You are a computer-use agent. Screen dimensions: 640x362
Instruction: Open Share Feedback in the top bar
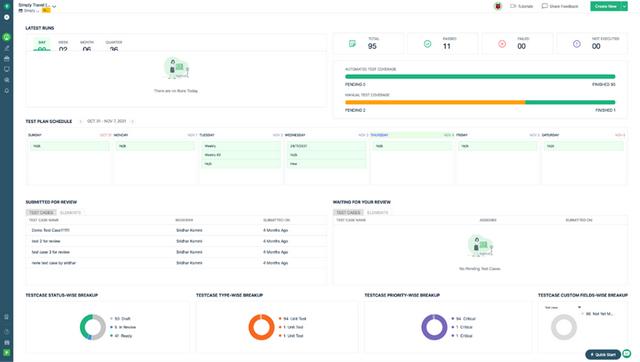pos(560,6)
